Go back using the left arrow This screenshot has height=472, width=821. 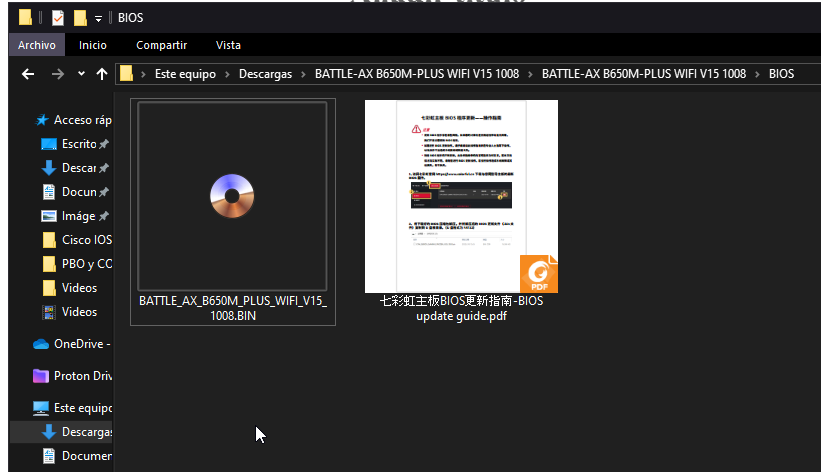[27, 74]
